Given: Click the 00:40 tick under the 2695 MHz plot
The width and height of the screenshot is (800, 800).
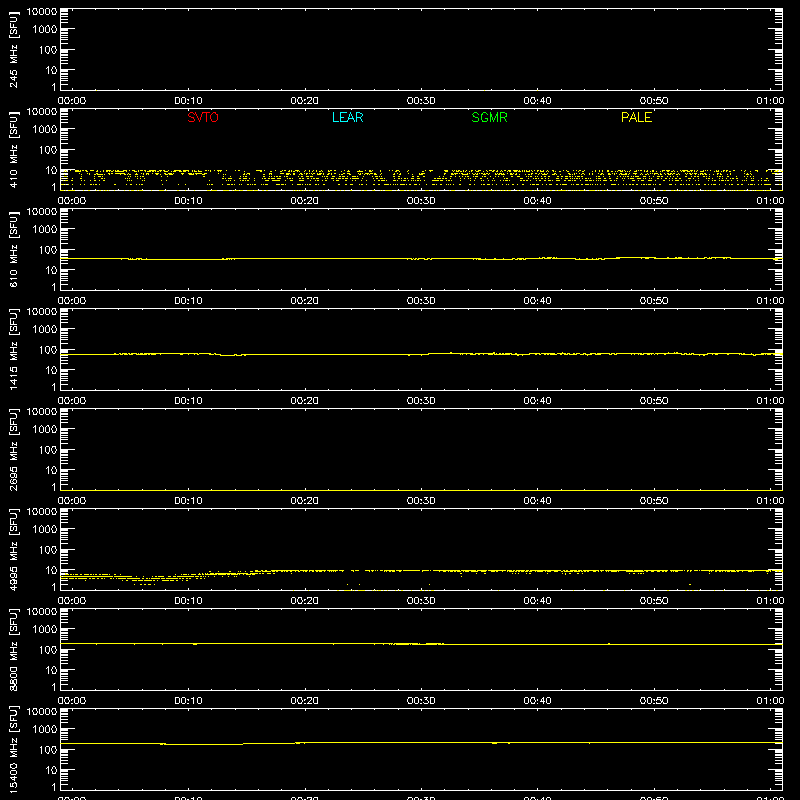Looking at the screenshot, I should point(537,501).
